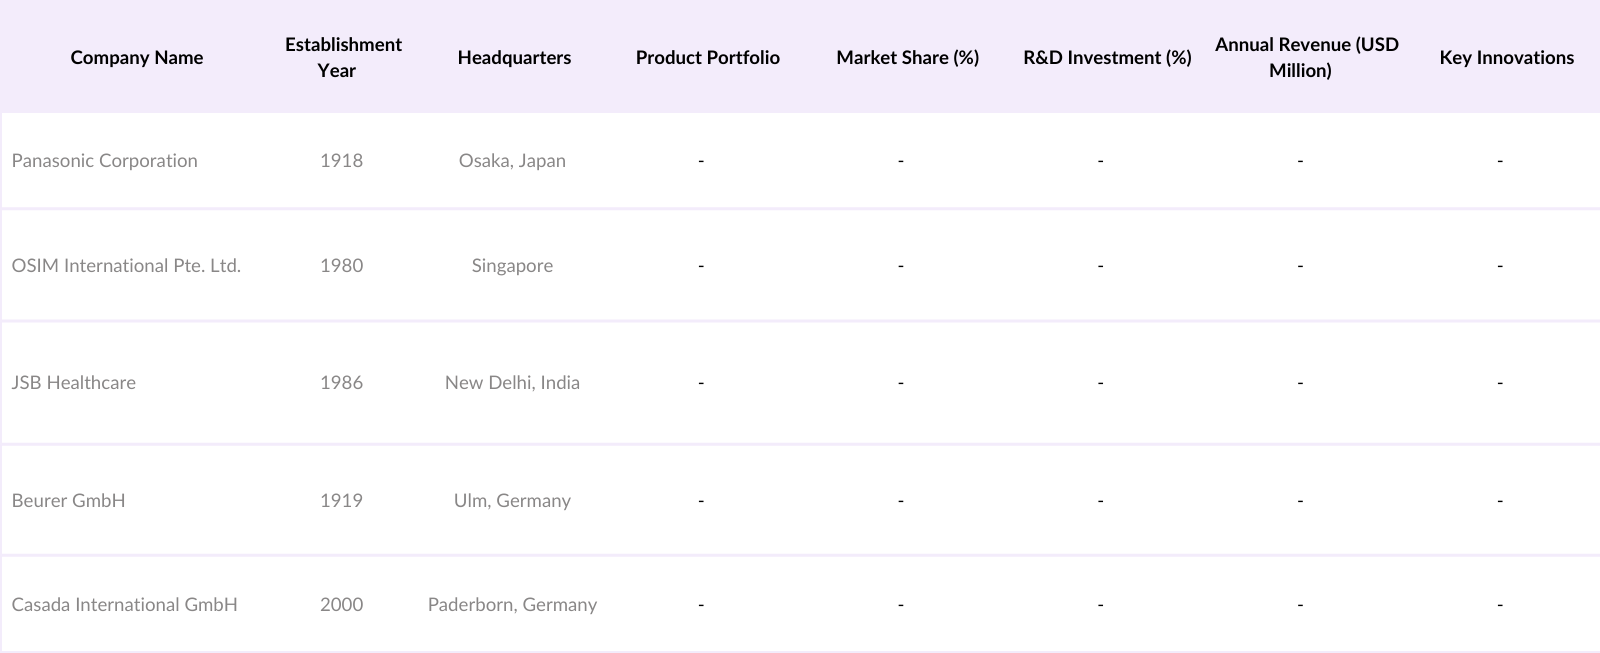
Task: Click the Annual Revenue (USD Million) header
Action: 1306,57
